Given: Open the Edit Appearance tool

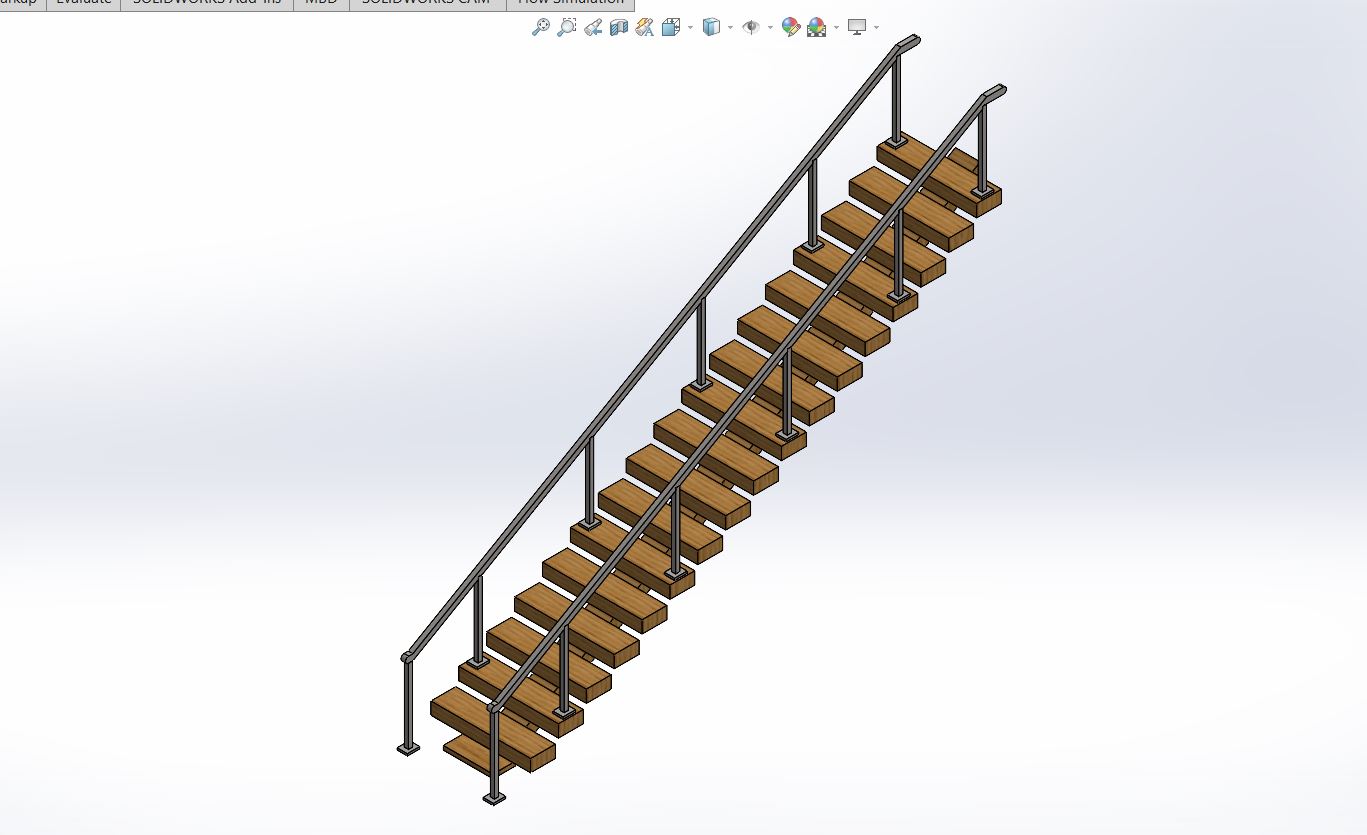Looking at the screenshot, I should pyautogui.click(x=791, y=28).
